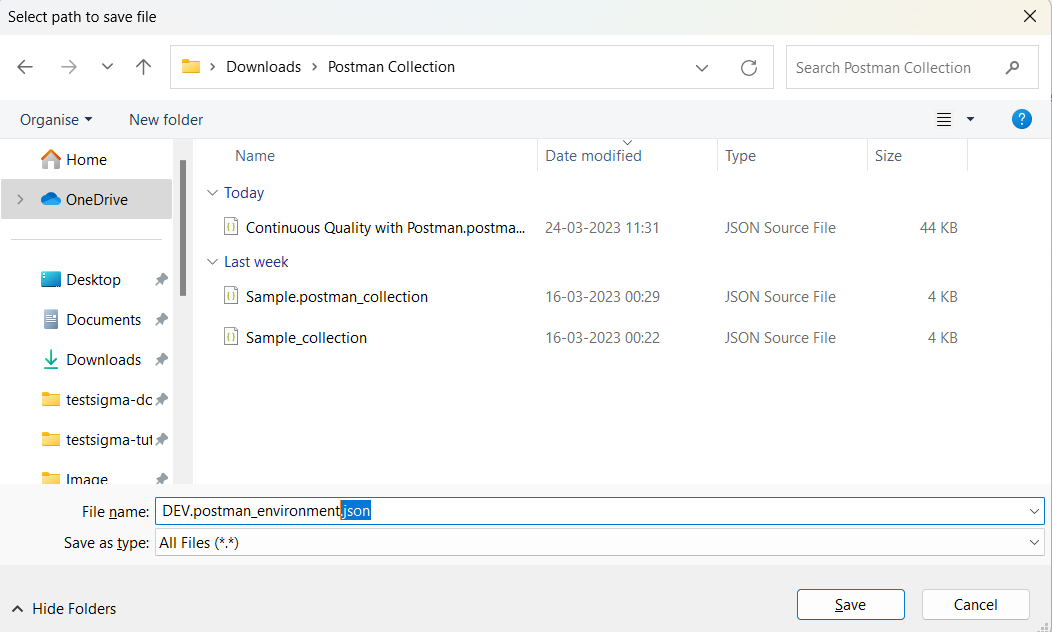Image resolution: width=1052 pixels, height=632 pixels.
Task: Close the Select path dialog
Action: 1030,16
